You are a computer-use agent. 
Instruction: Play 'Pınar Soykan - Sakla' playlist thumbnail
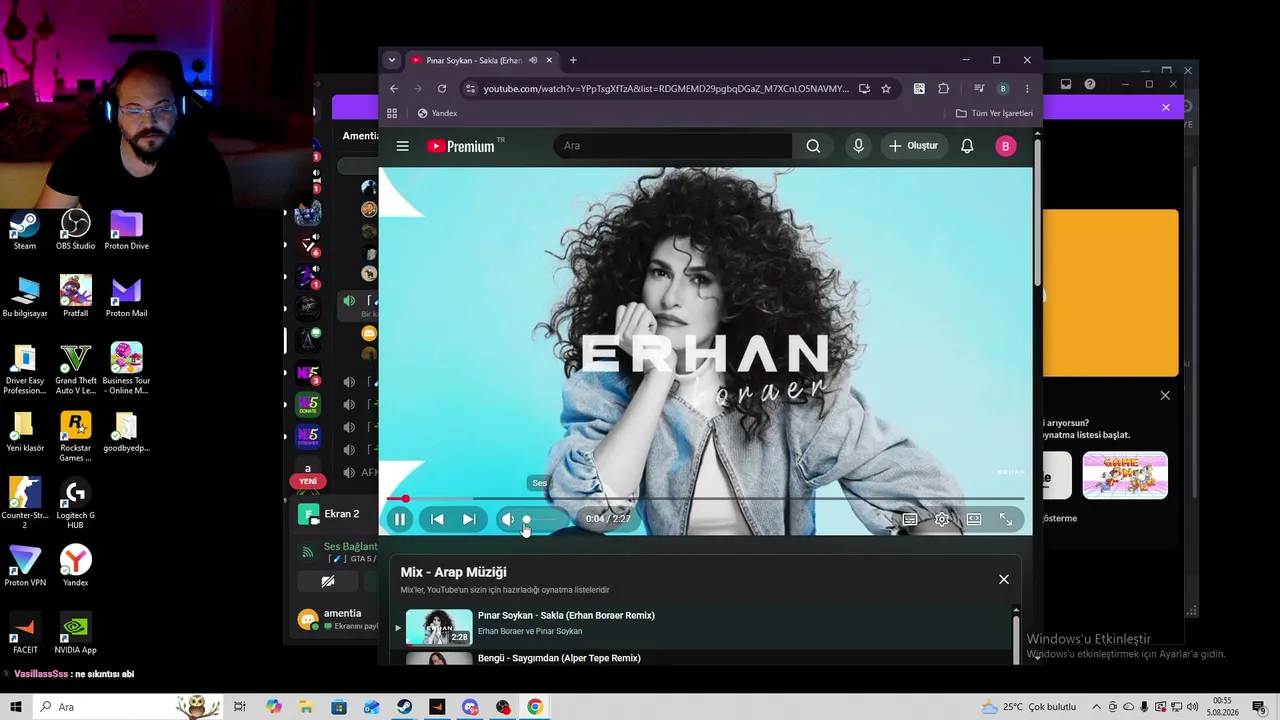(x=439, y=626)
